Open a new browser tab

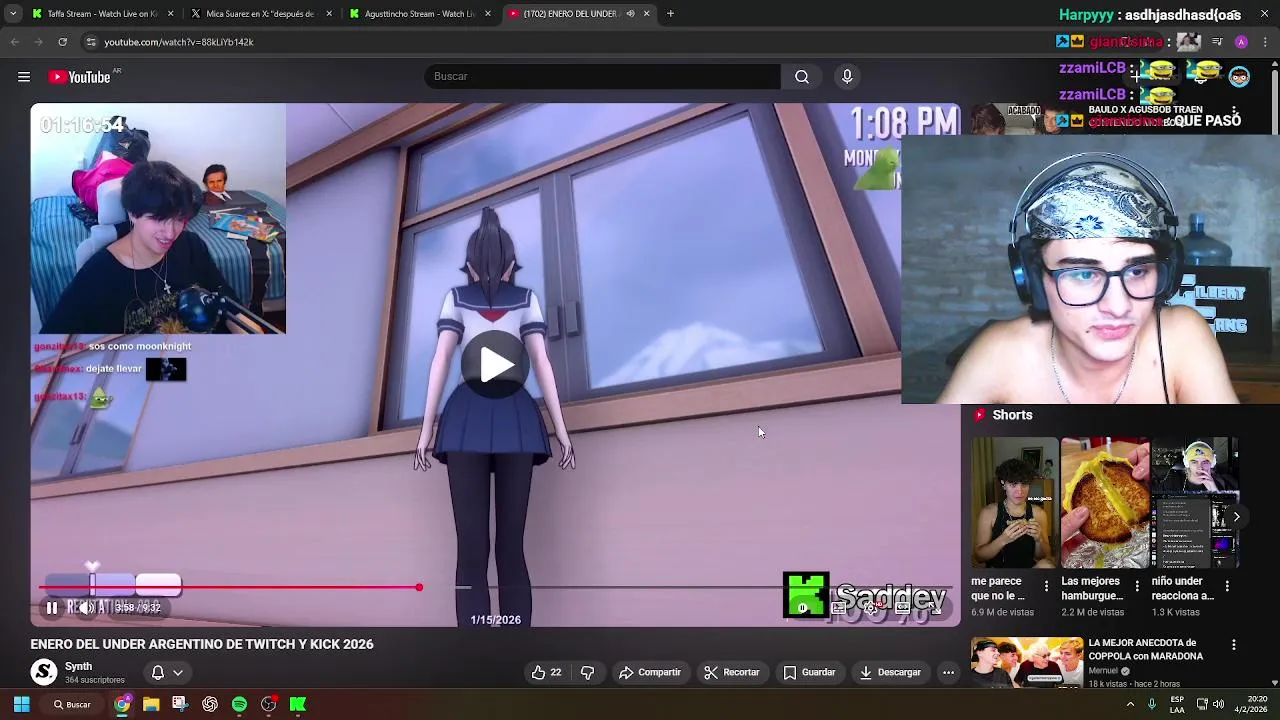click(x=670, y=14)
